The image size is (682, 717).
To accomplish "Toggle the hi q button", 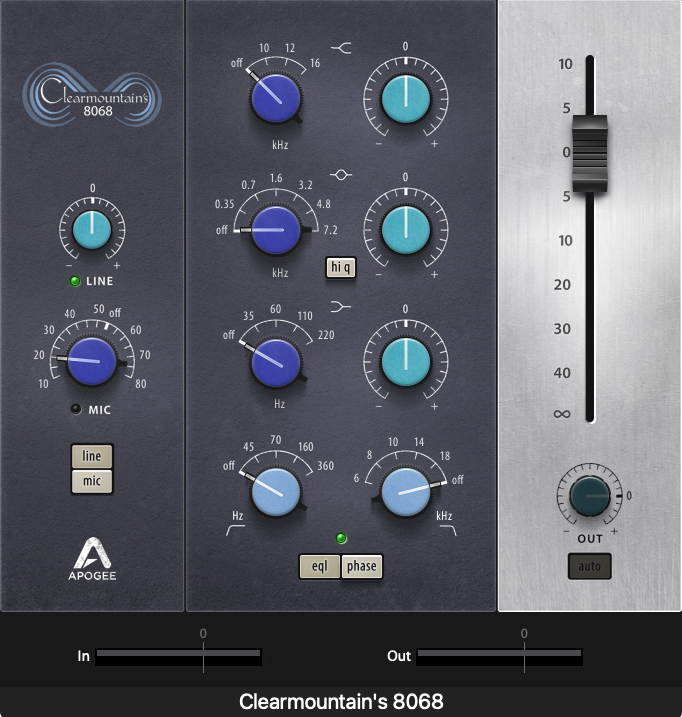I will point(341,266).
